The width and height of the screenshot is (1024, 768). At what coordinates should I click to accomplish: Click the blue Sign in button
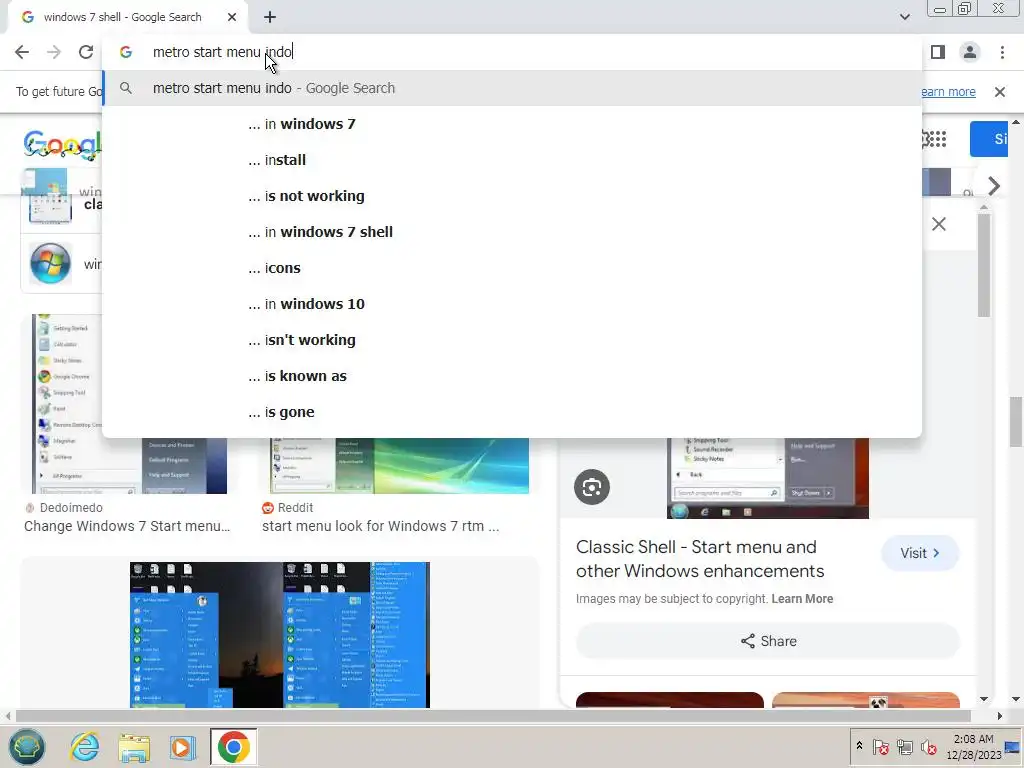[989, 138]
